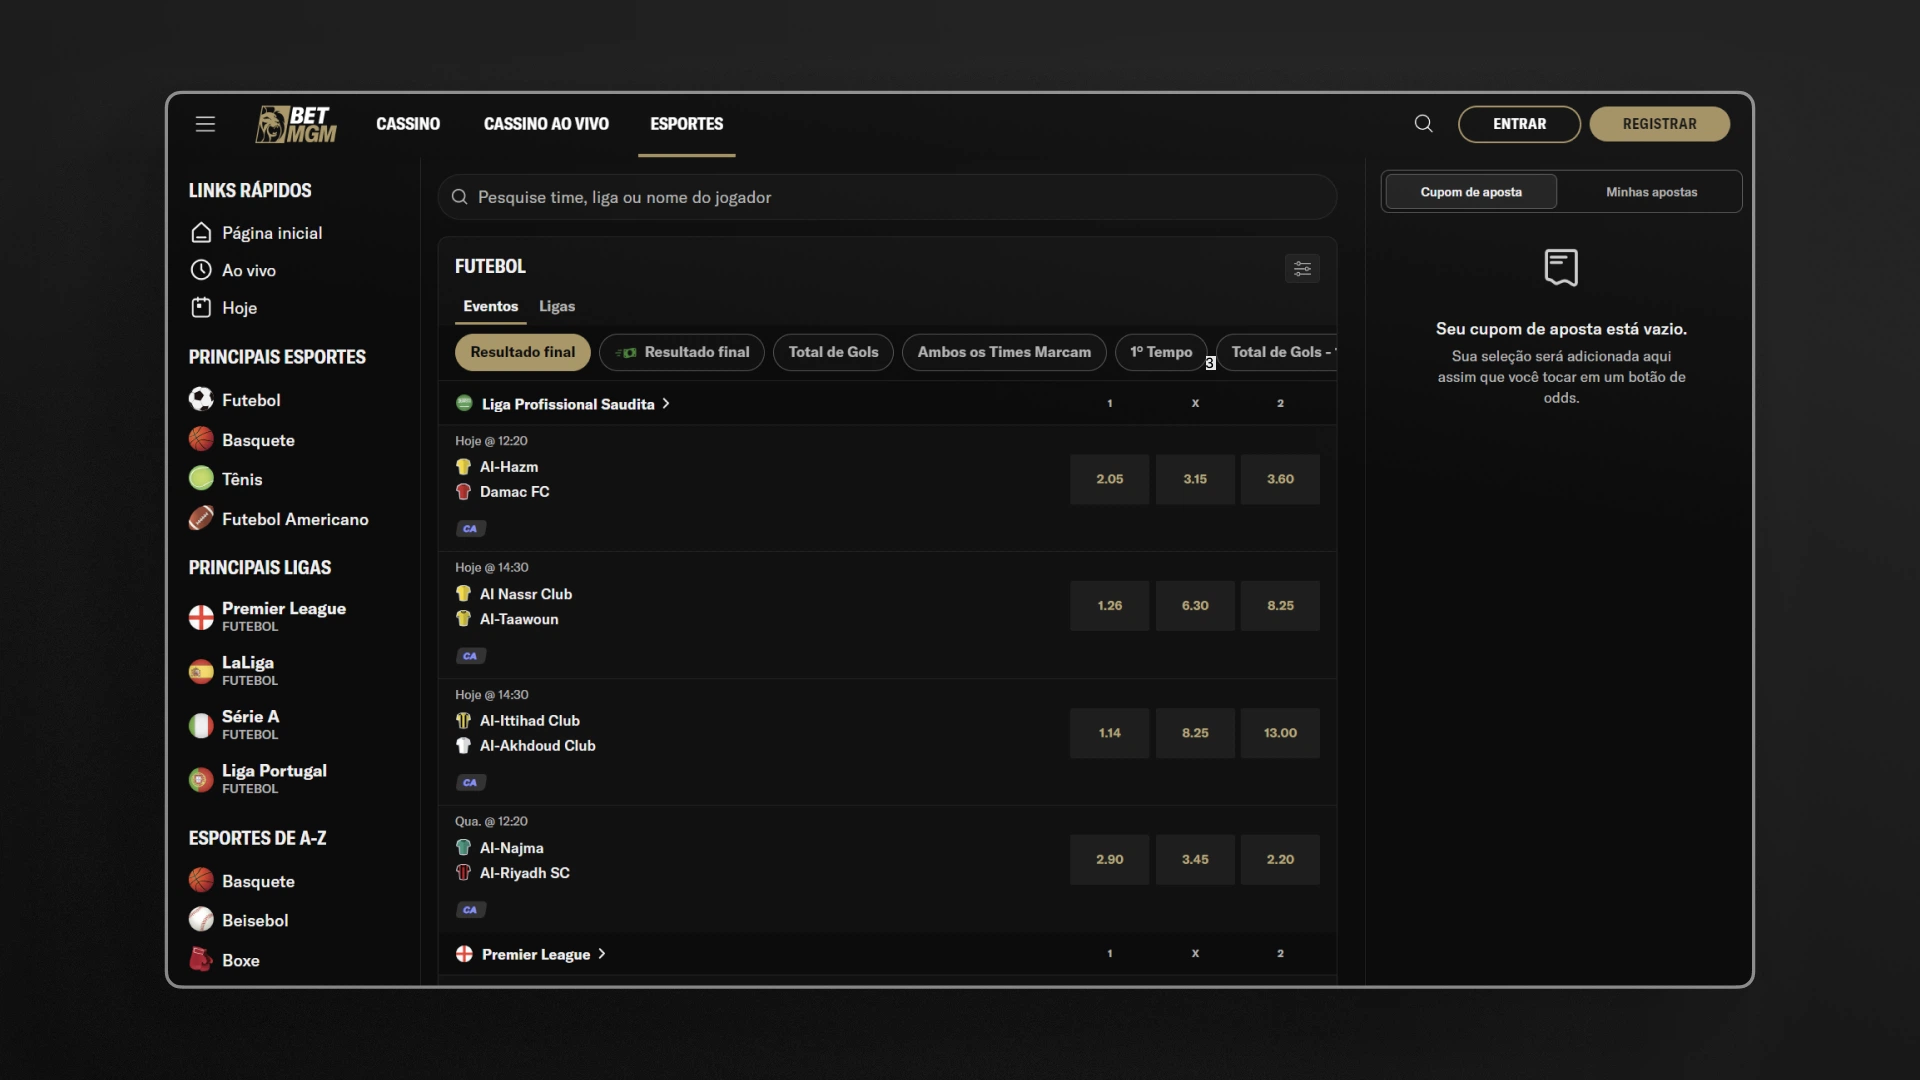The height and width of the screenshot is (1080, 1920).
Task: Click the Ao vivo text link
Action: (249, 270)
